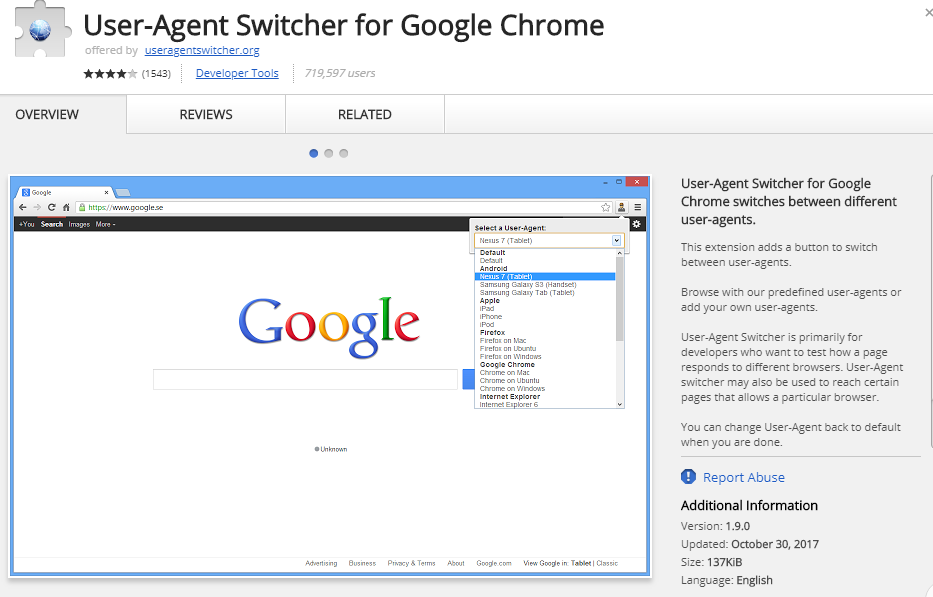
Task: Click the bookmark star in address bar
Action: (x=605, y=207)
